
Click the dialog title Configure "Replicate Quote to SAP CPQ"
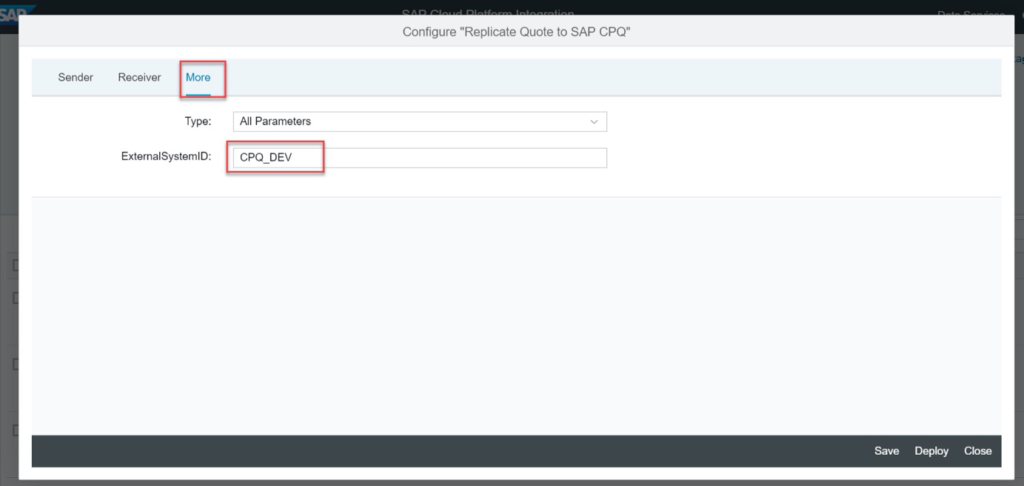tap(516, 31)
